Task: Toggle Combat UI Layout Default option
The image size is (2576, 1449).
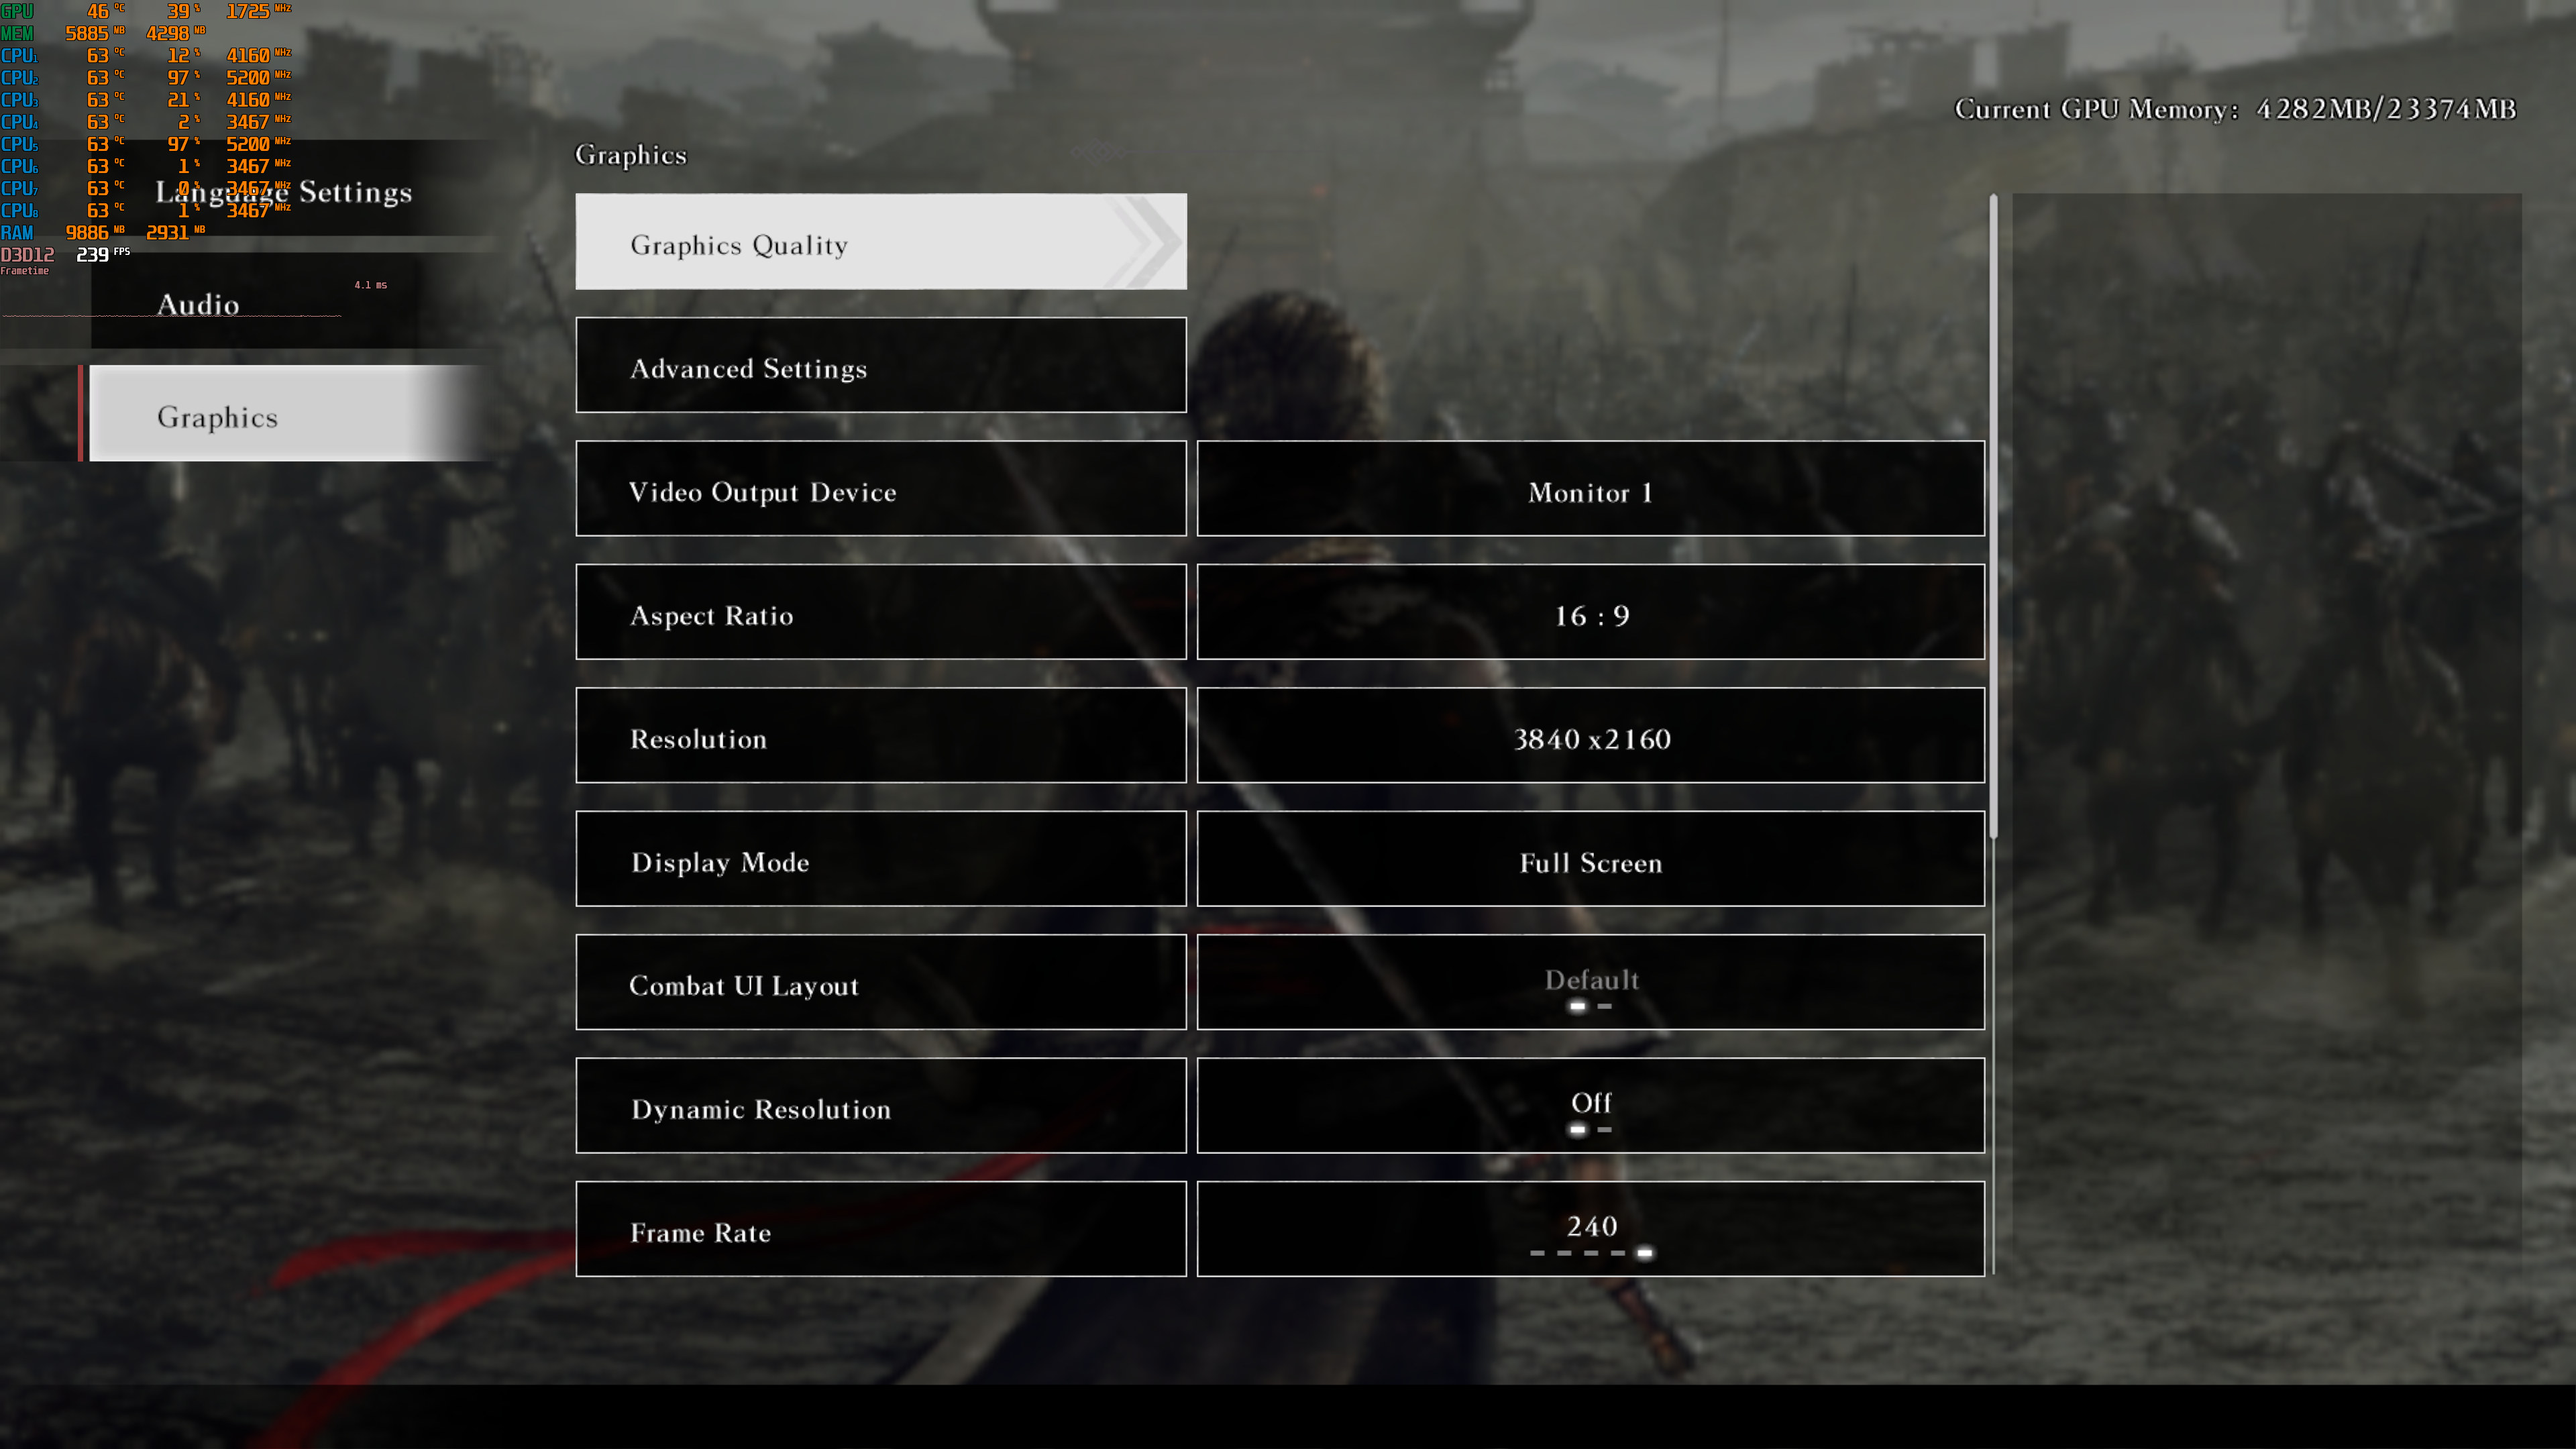Action: pos(1590,982)
